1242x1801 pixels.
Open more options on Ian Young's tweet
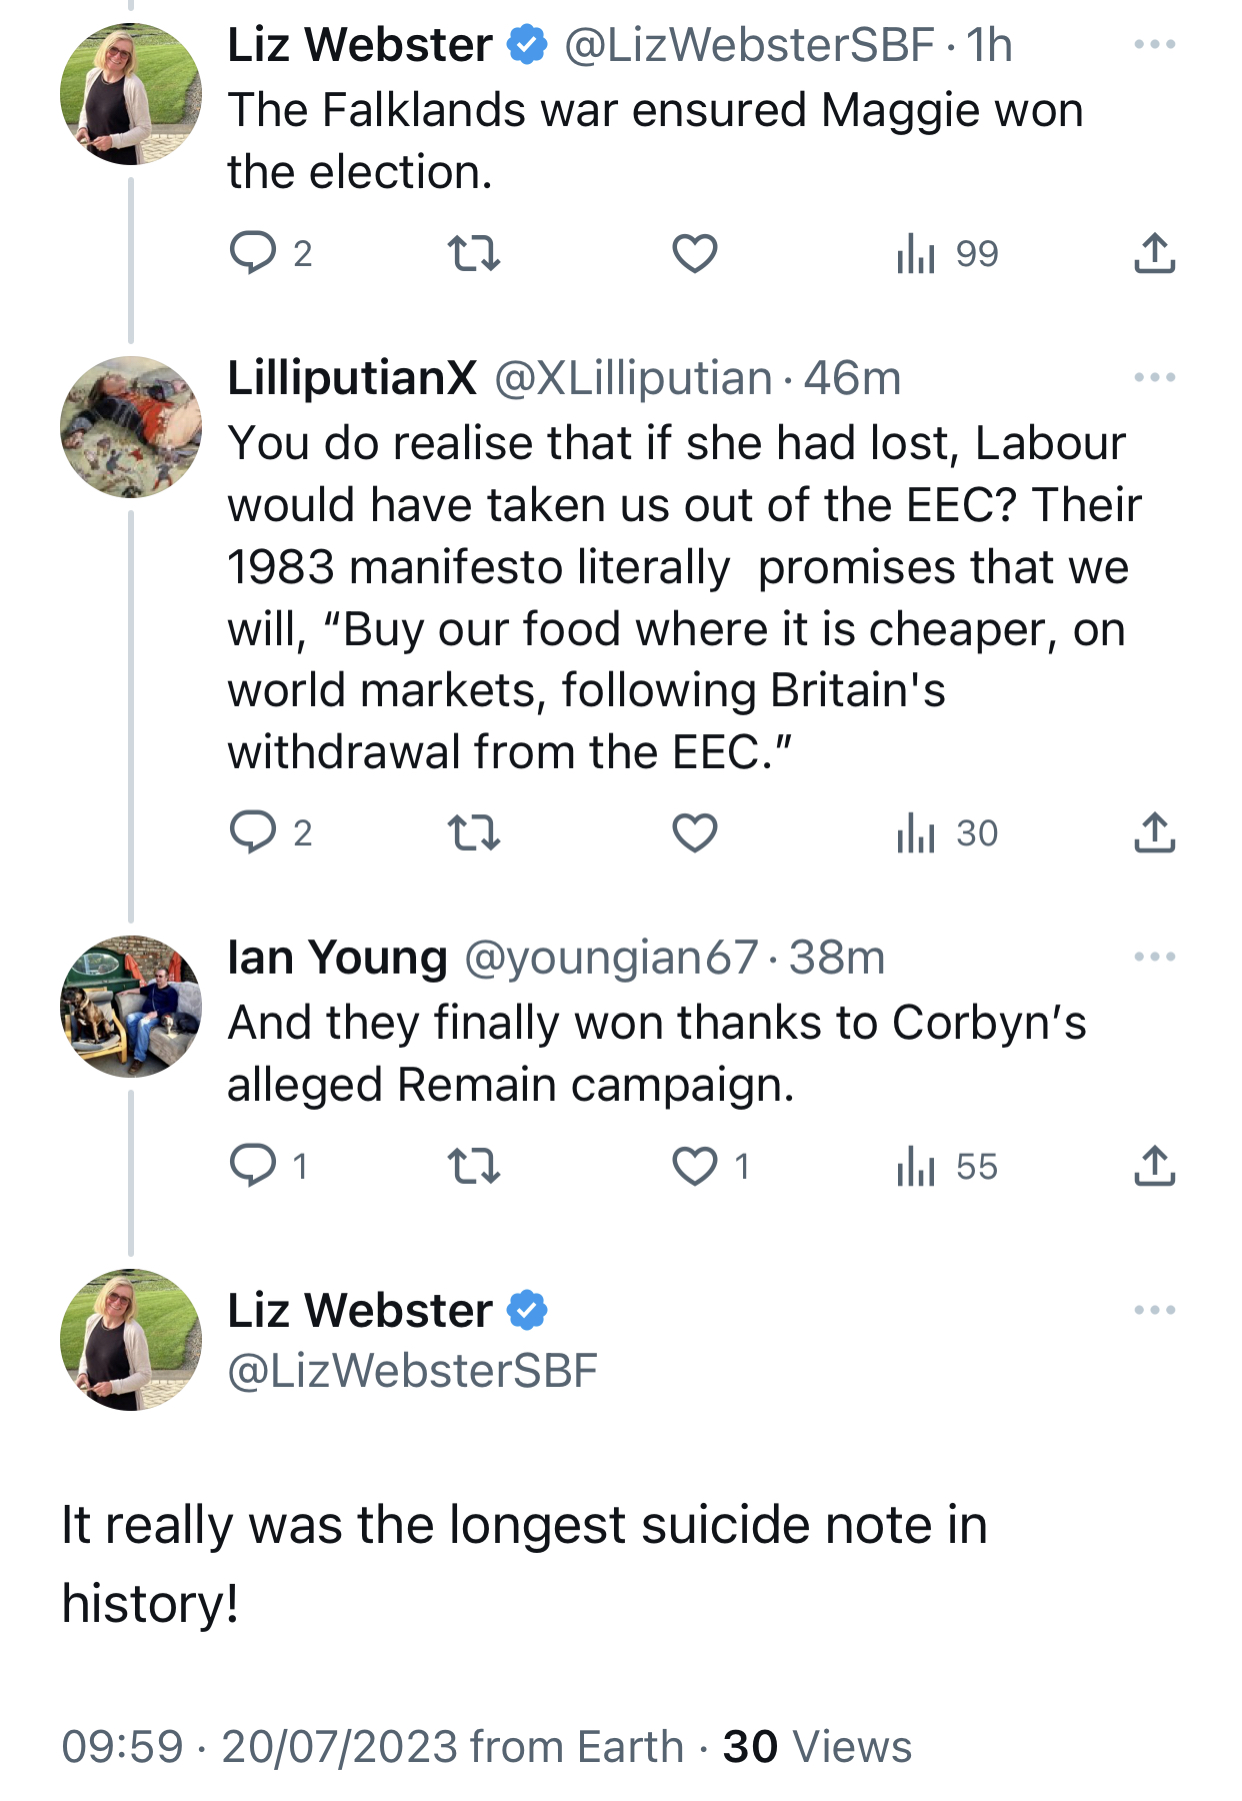tap(1154, 957)
